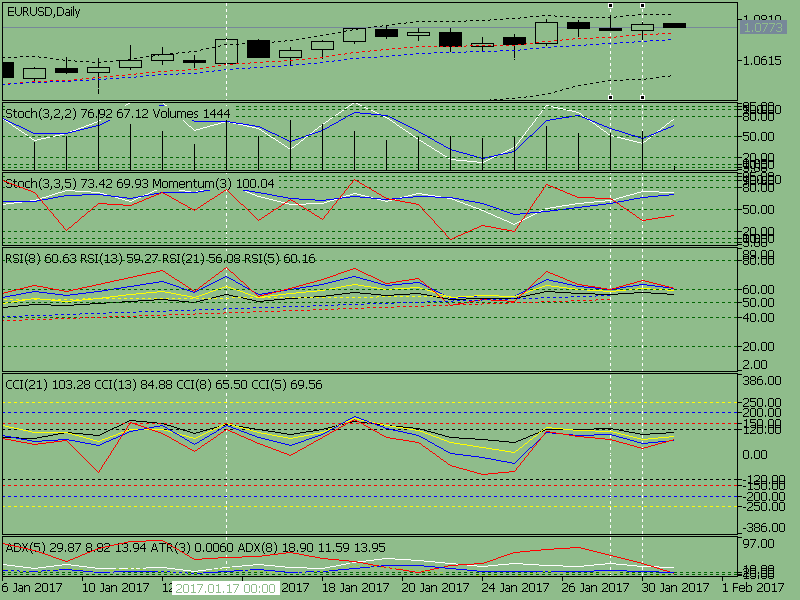This screenshot has width=800, height=600.
Task: Click the 2.00 value on the RSI scale
Action: [x=755, y=365]
